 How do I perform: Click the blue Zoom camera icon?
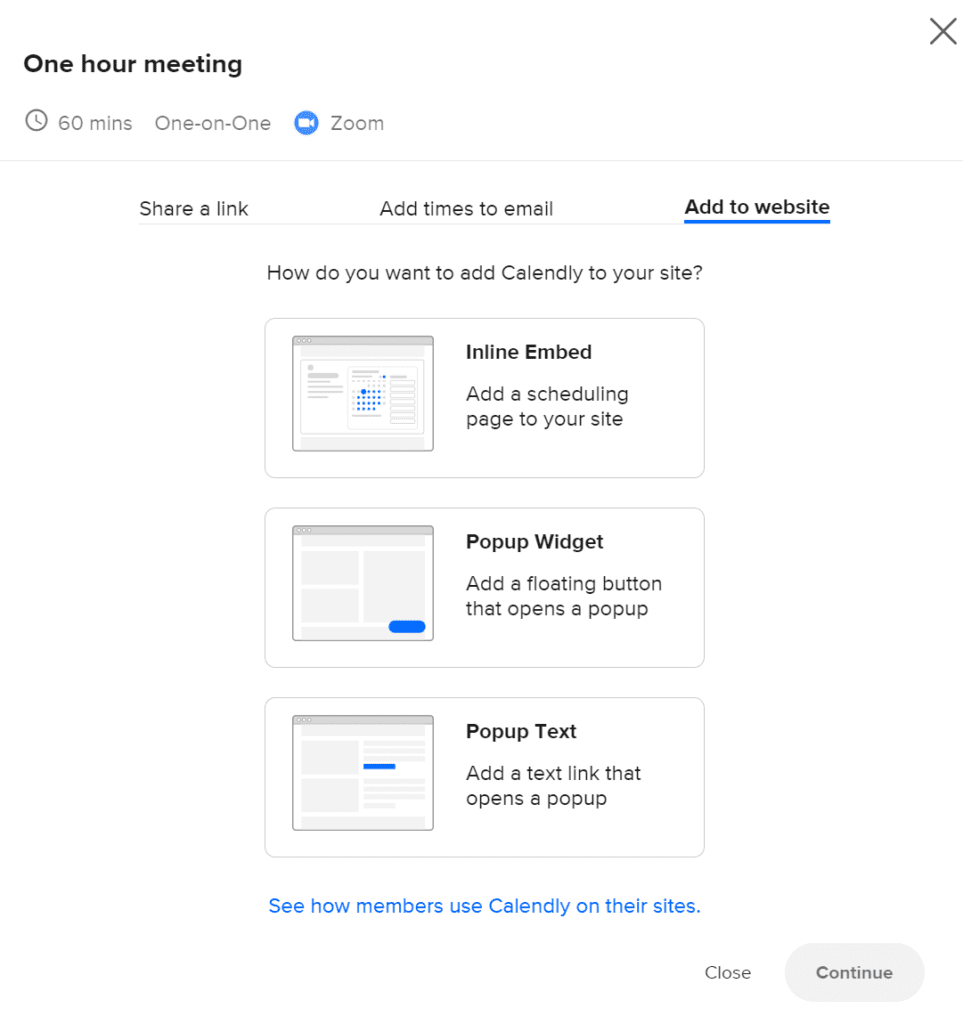pos(306,123)
